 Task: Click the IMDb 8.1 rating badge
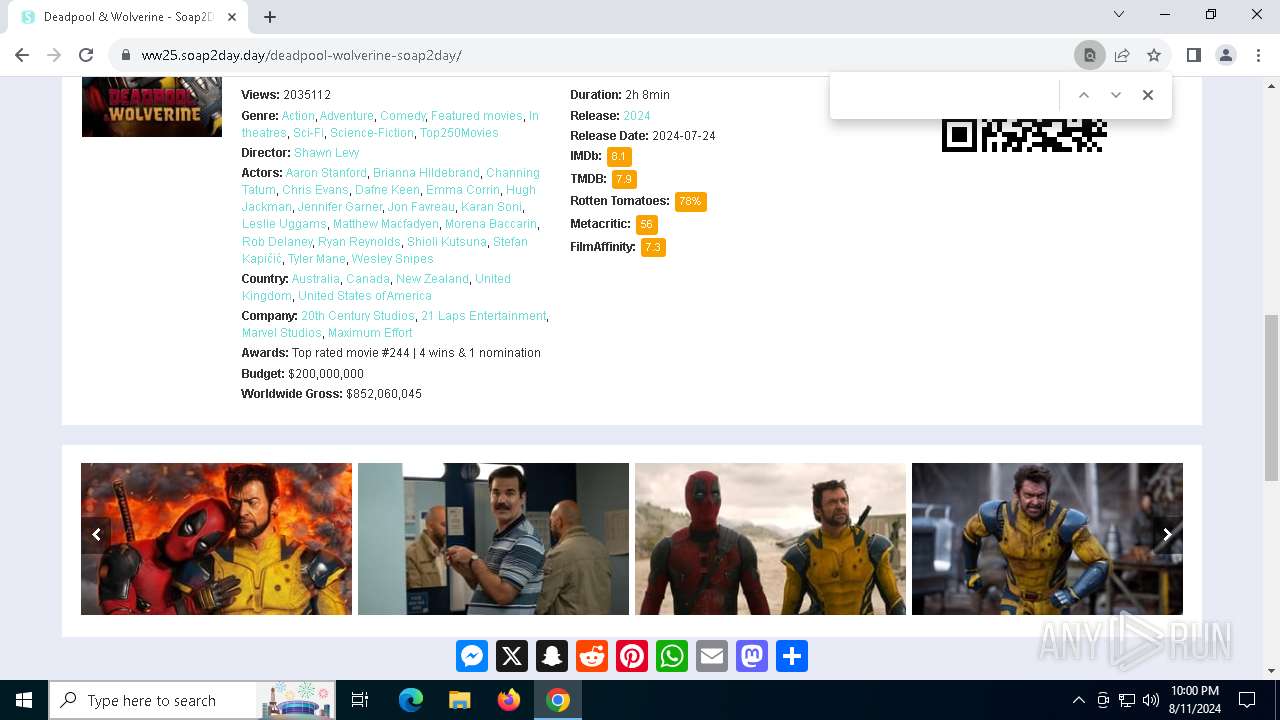619,157
